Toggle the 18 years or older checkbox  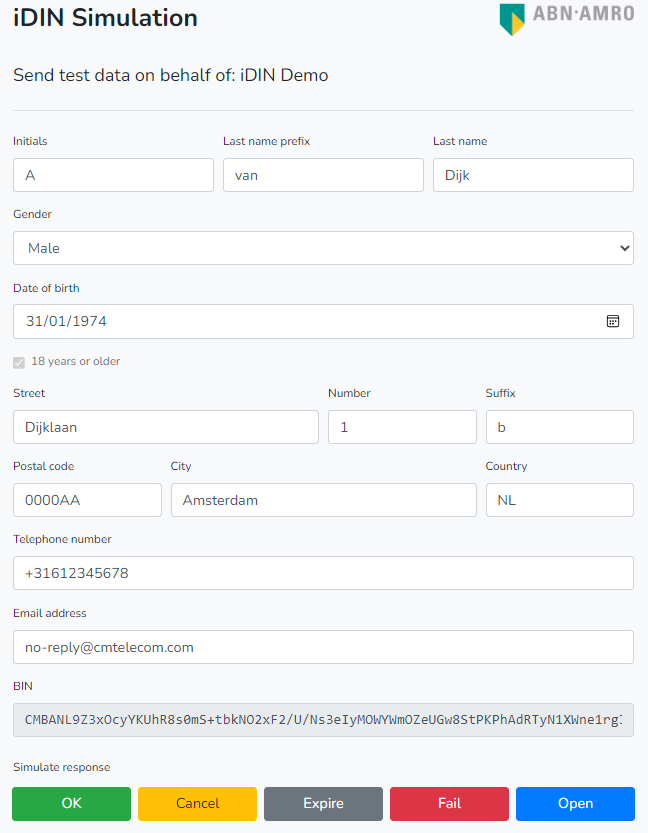click(19, 362)
